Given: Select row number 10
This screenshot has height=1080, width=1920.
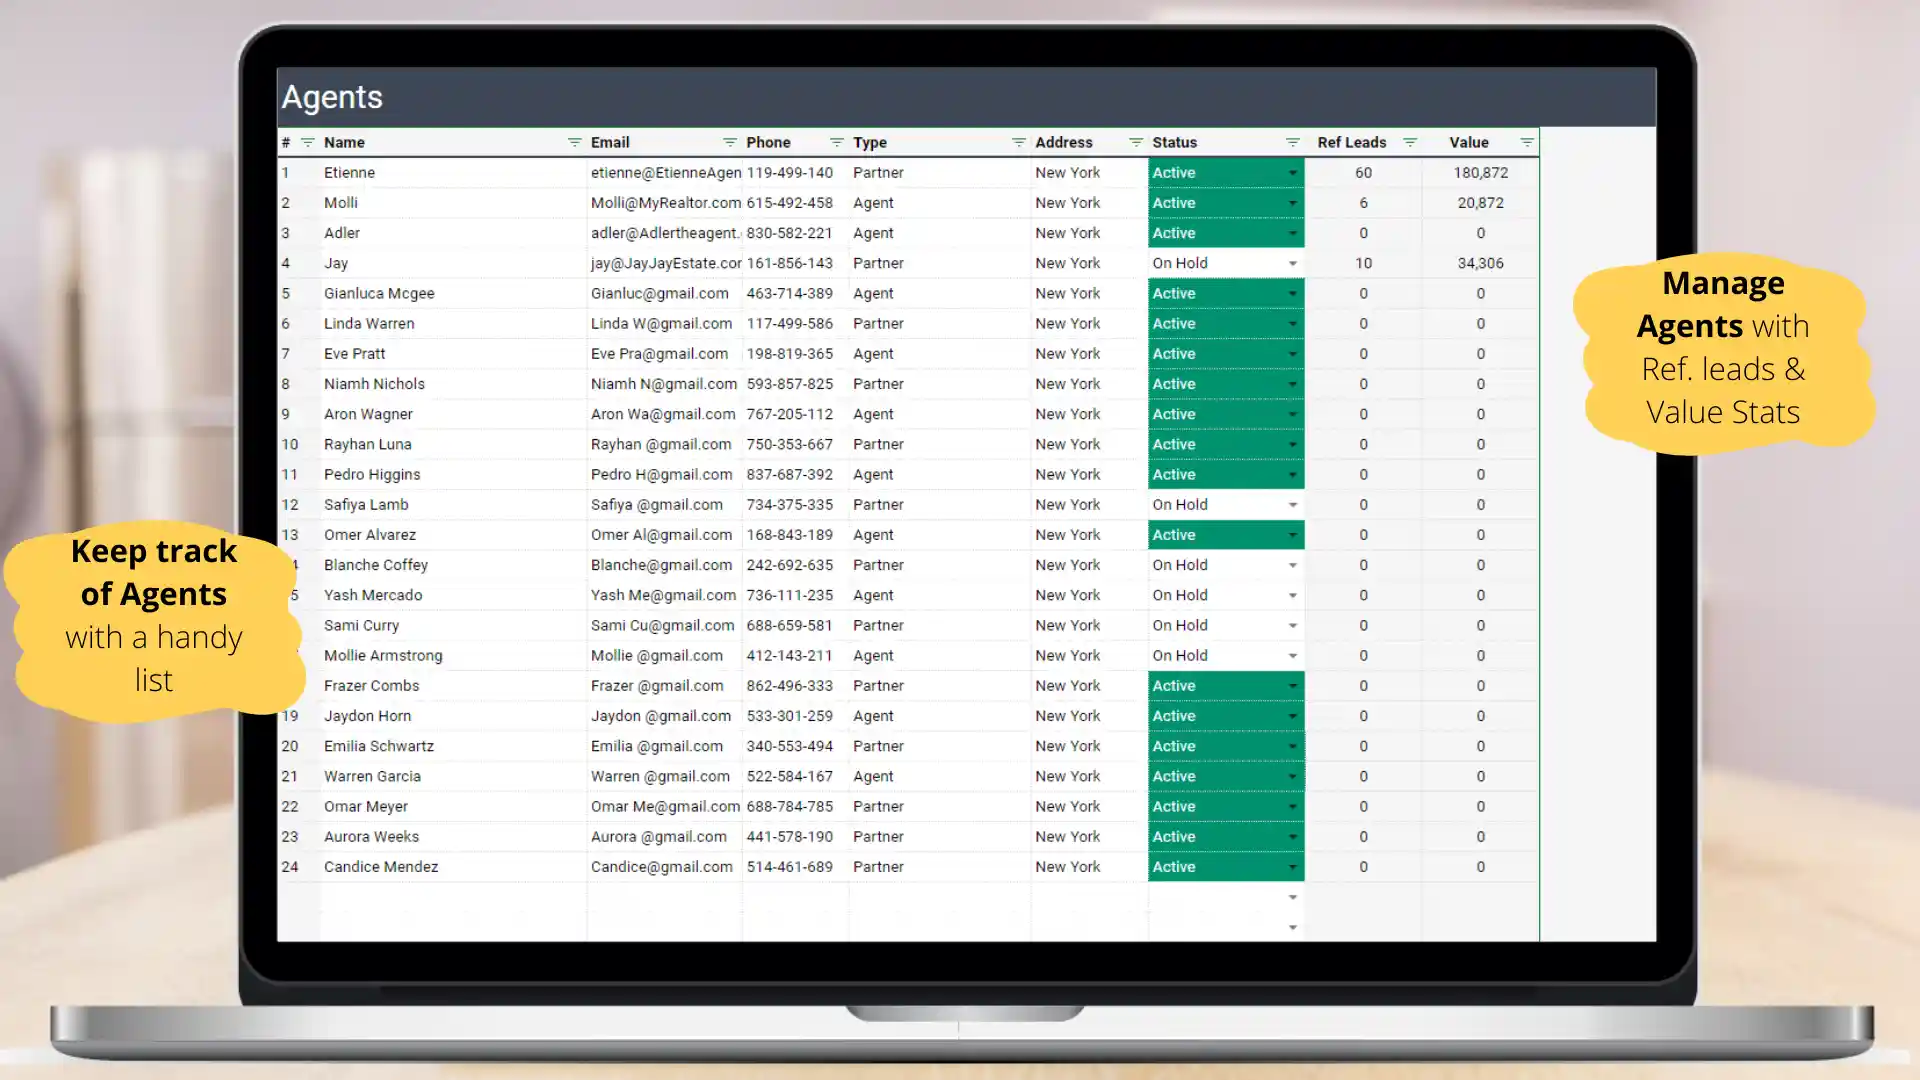Looking at the screenshot, I should tap(289, 444).
